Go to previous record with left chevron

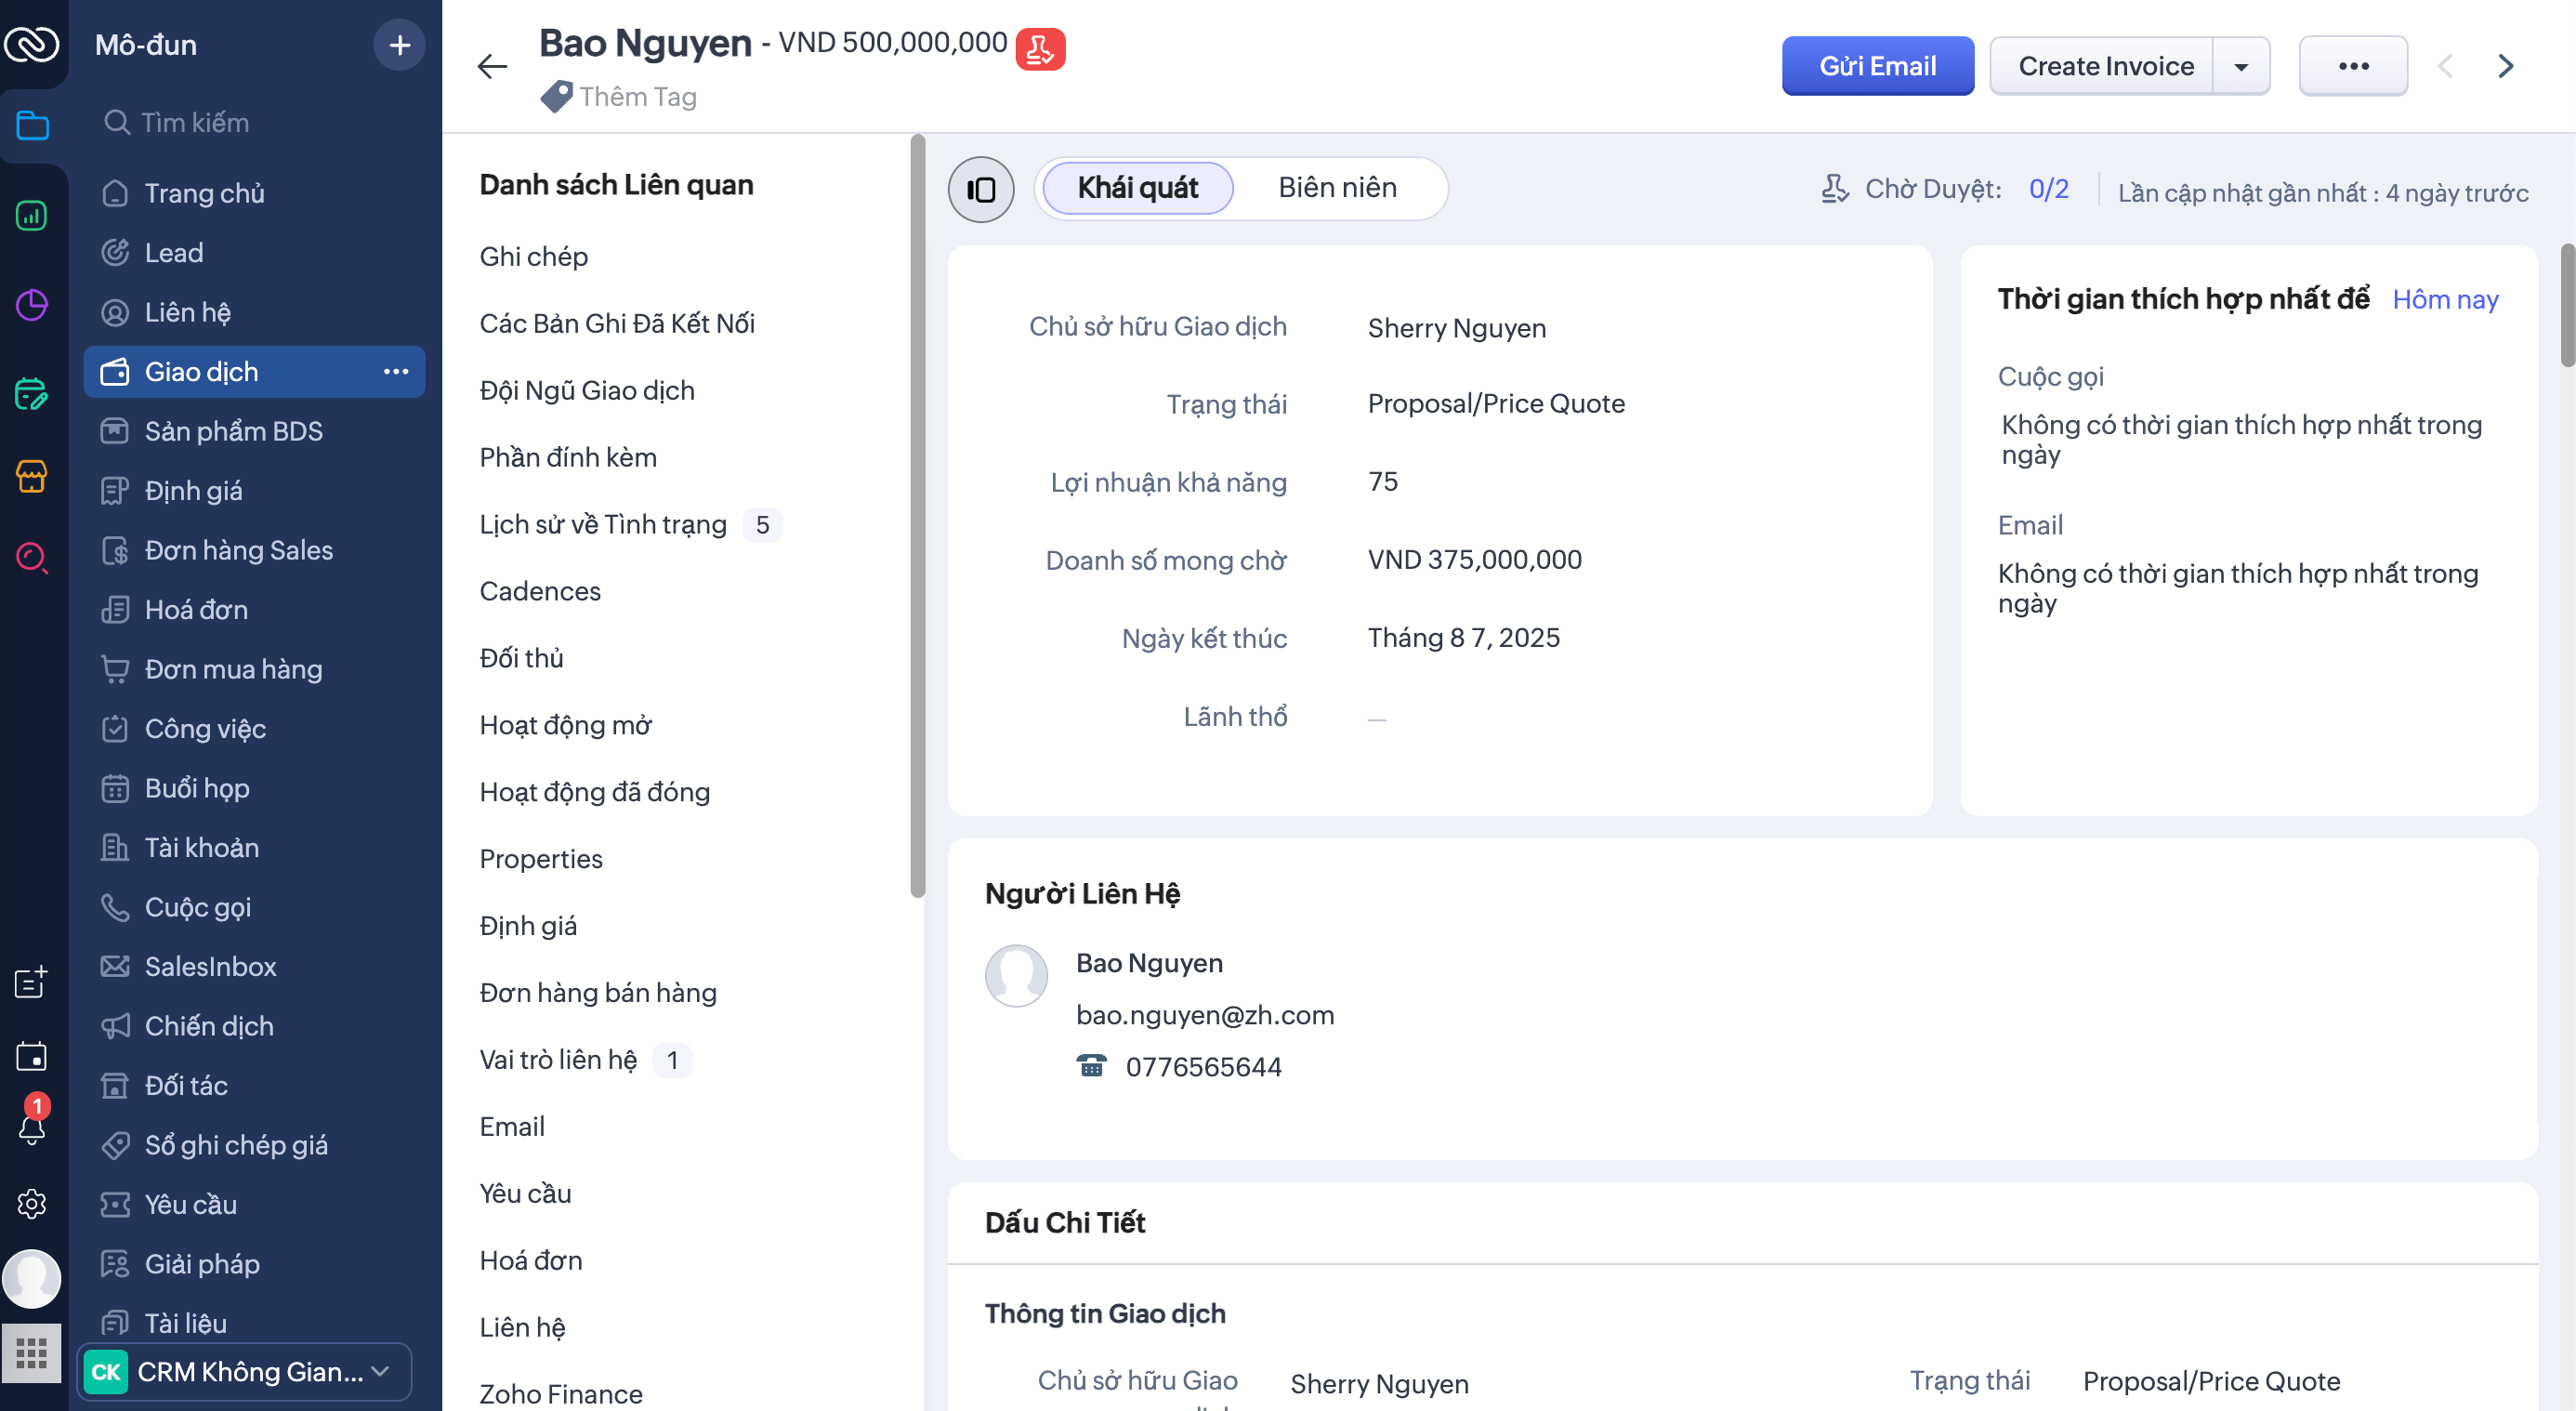2445,67
